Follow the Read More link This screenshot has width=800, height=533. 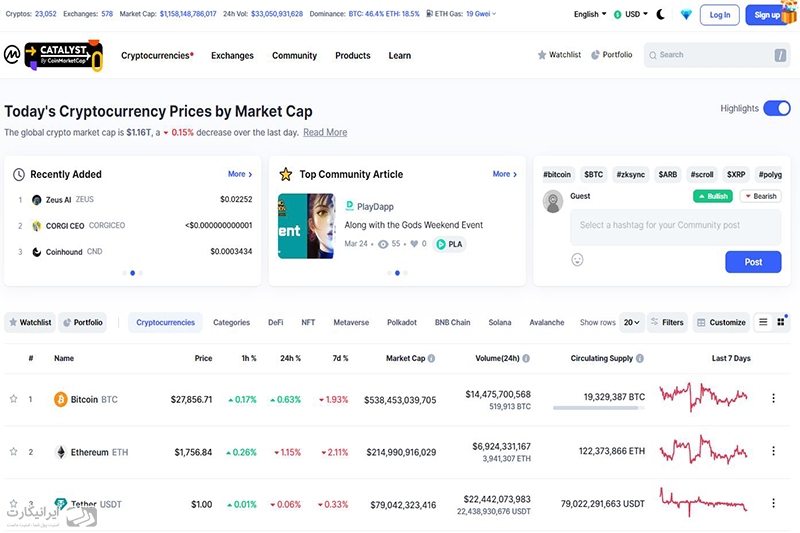tap(325, 132)
